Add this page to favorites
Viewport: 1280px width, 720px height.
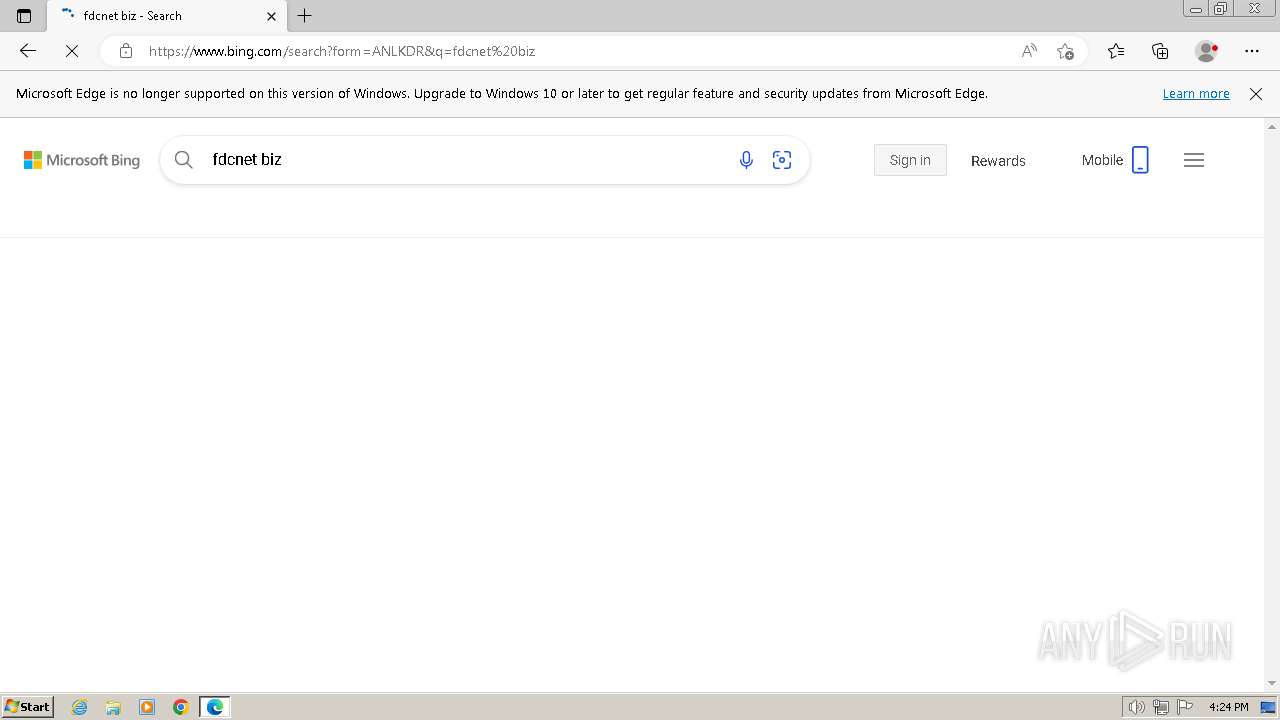point(1065,51)
